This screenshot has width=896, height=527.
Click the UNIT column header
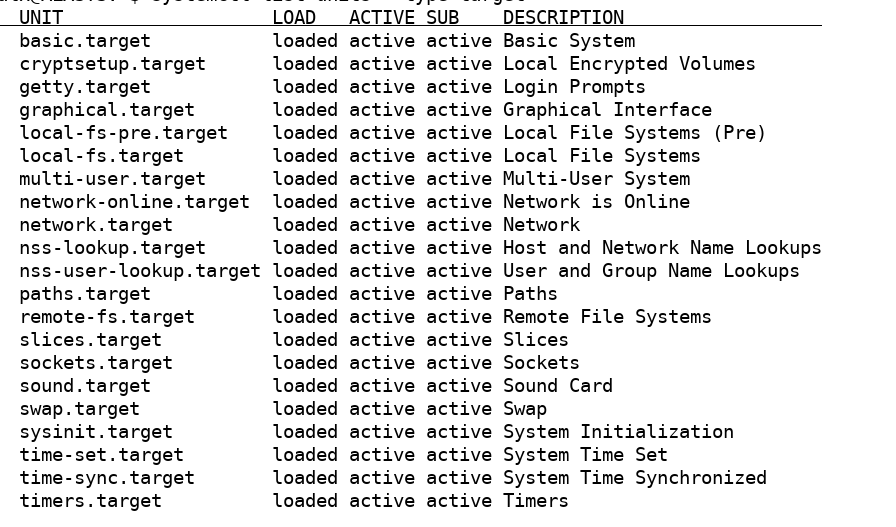(x=41, y=18)
